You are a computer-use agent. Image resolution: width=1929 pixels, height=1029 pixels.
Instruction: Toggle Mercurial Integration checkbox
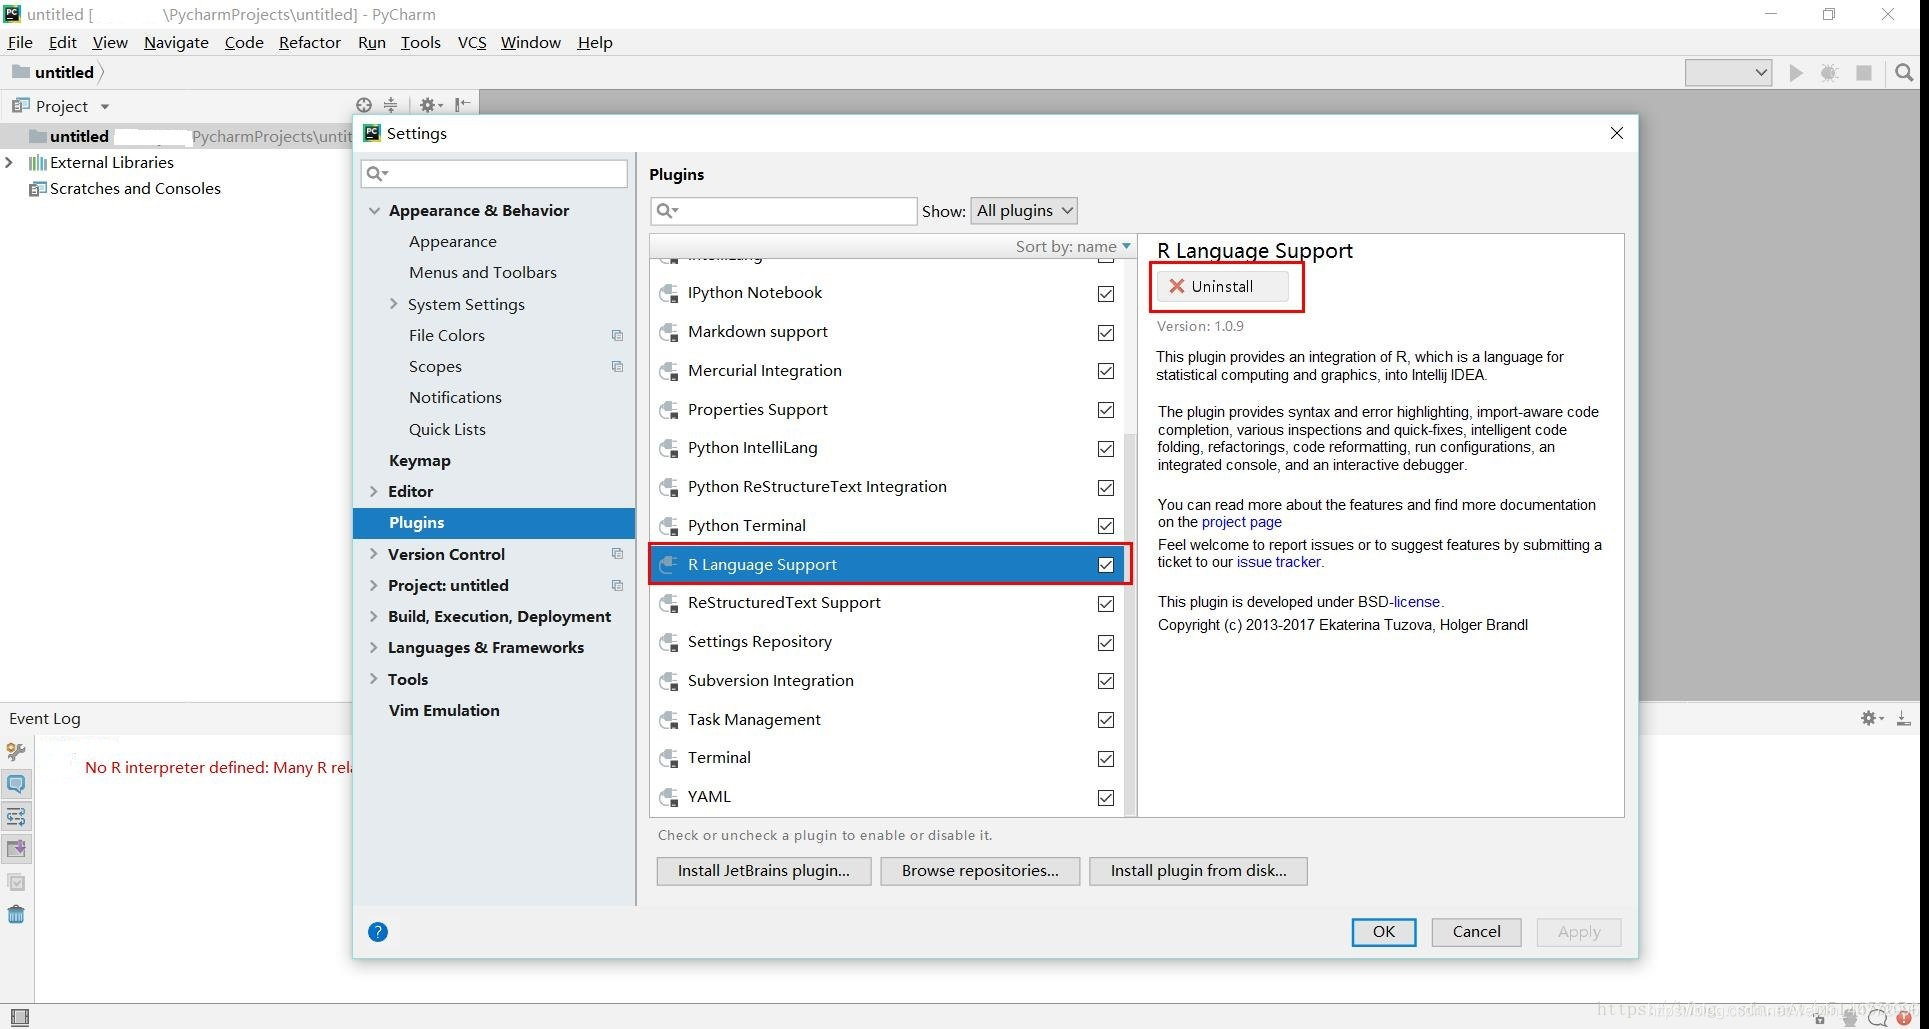coord(1106,371)
